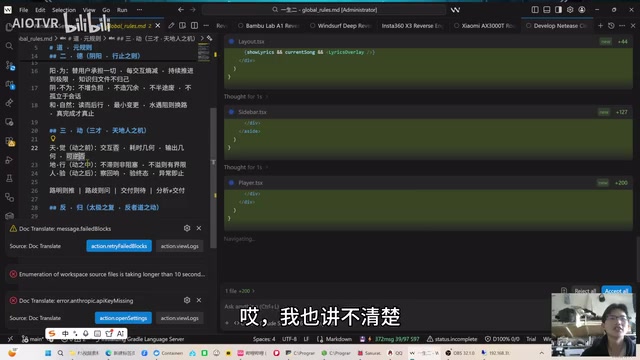Click the global_rules.md breadcrumb segment
The width and height of the screenshot is (640, 360).
pos(36,38)
